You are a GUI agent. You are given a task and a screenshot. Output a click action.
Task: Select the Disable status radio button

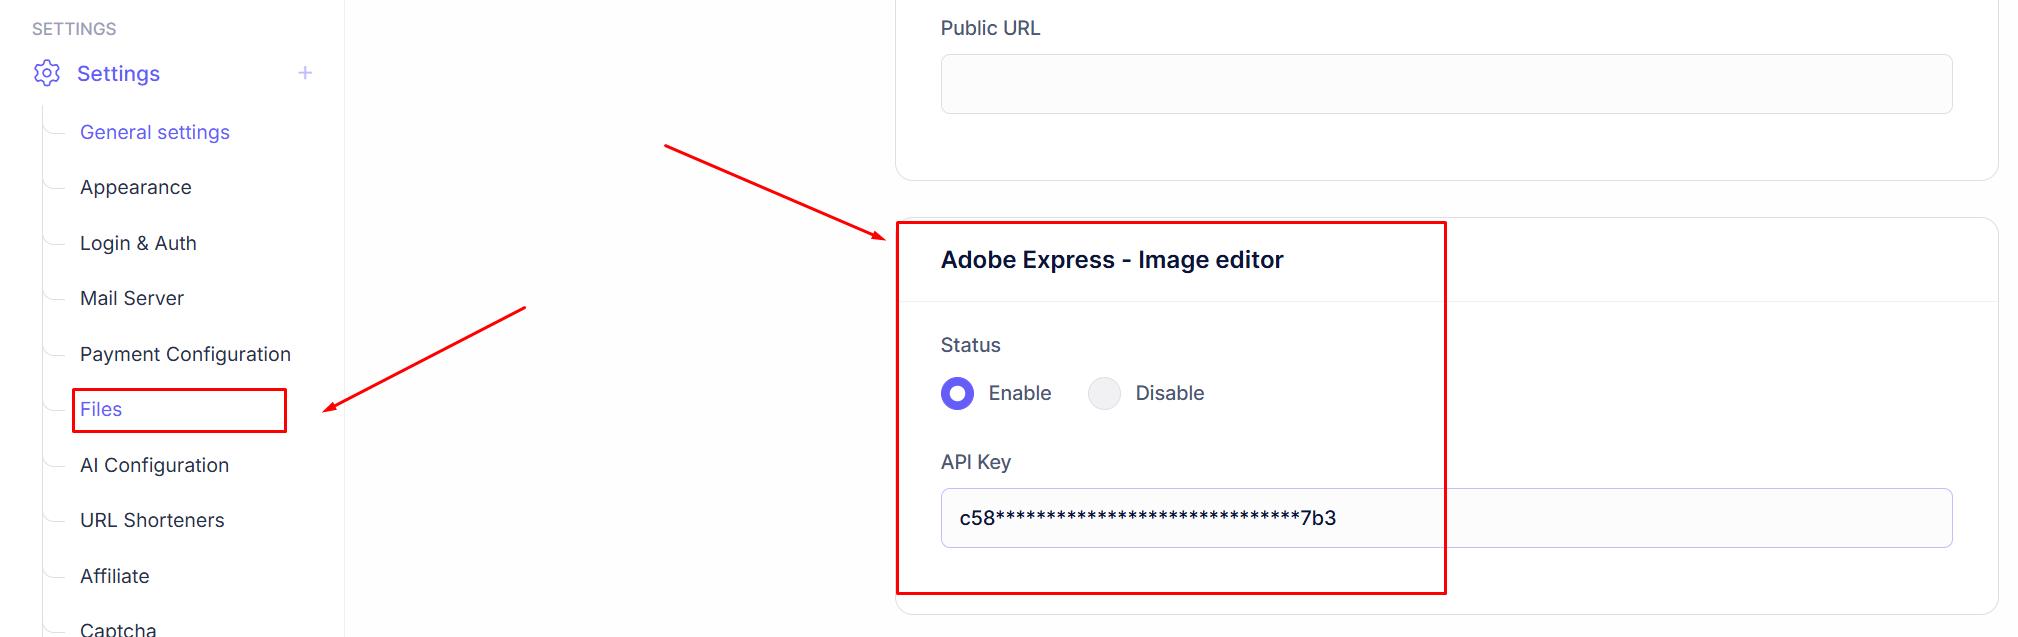coord(1104,393)
